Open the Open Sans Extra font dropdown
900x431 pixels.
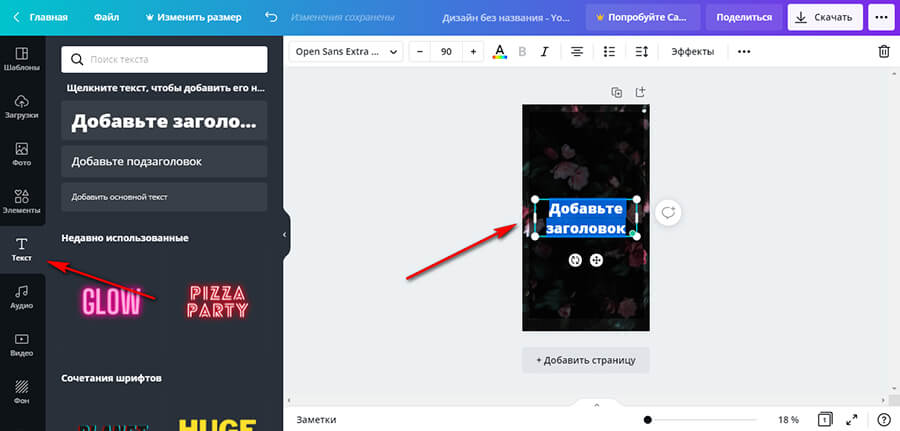tap(346, 51)
